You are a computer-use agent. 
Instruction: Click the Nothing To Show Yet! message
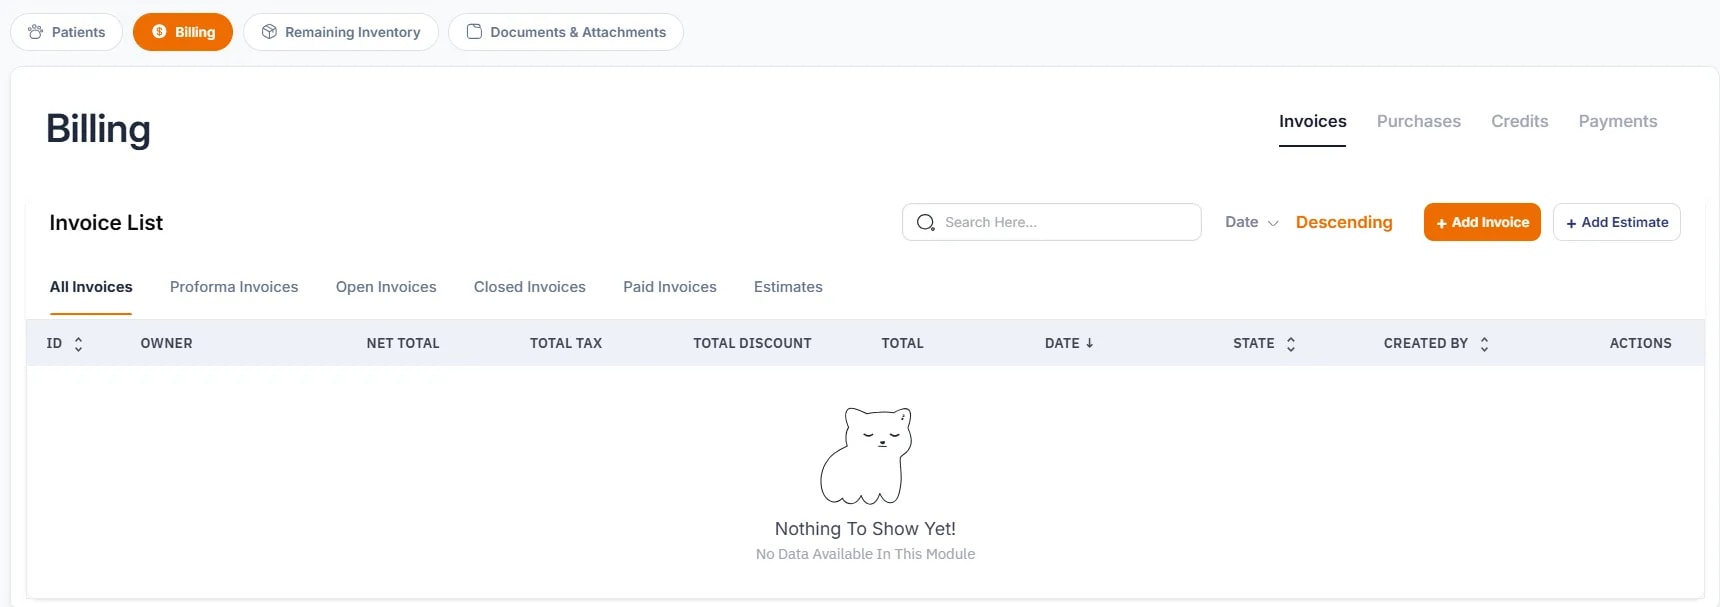pos(865,528)
